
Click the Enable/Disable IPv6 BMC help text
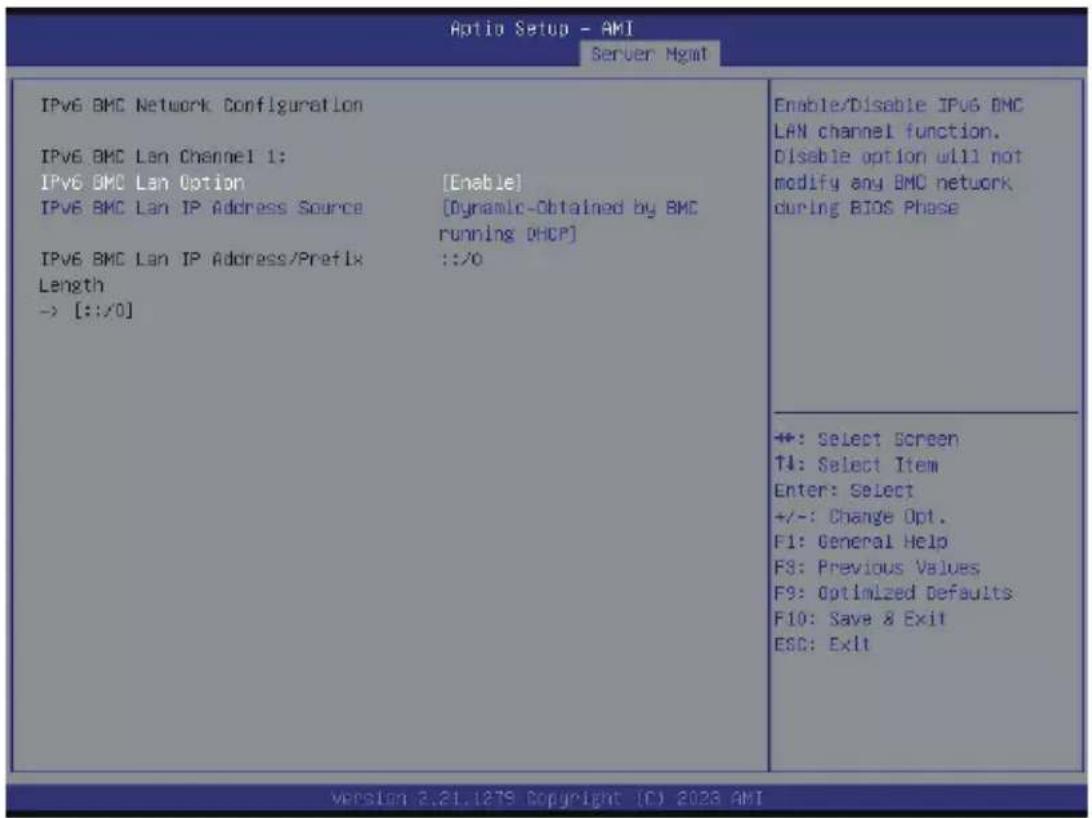(898, 157)
